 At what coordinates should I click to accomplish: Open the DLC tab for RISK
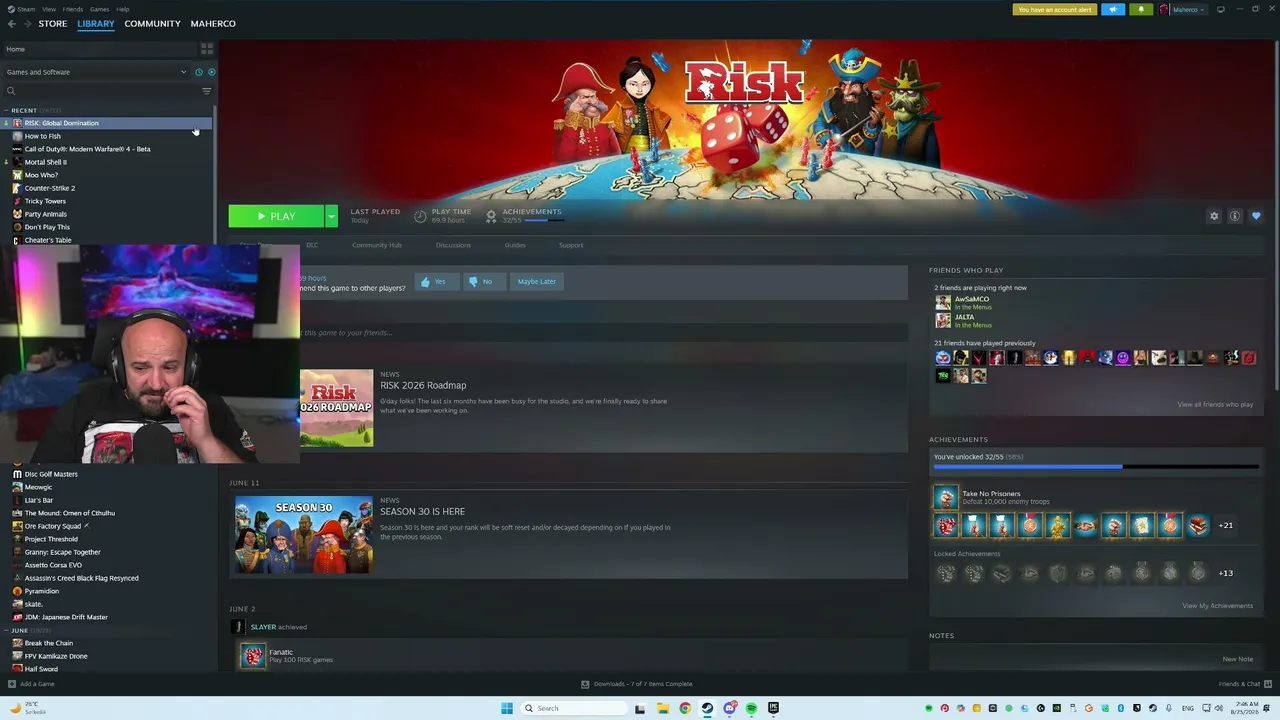[312, 245]
